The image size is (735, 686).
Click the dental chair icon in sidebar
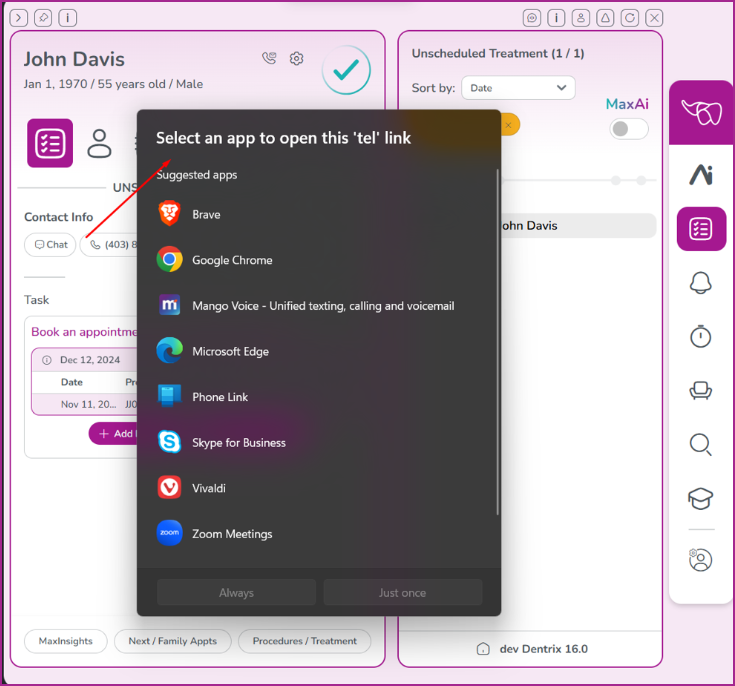tap(701, 390)
